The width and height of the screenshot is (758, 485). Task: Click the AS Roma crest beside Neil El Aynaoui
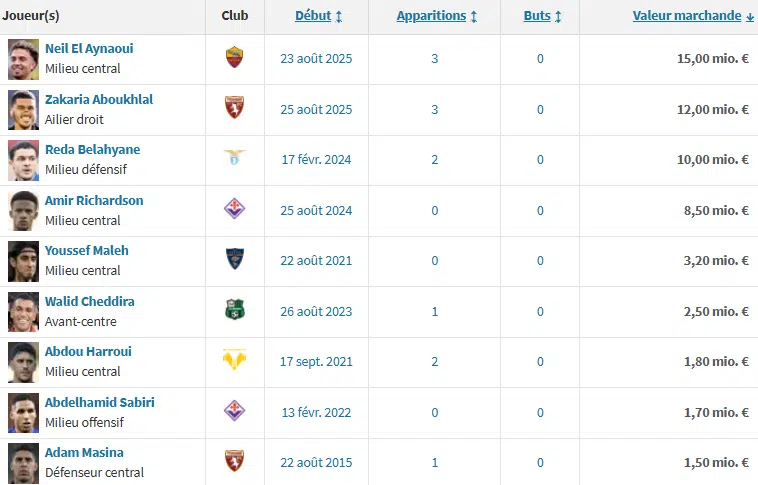(234, 58)
